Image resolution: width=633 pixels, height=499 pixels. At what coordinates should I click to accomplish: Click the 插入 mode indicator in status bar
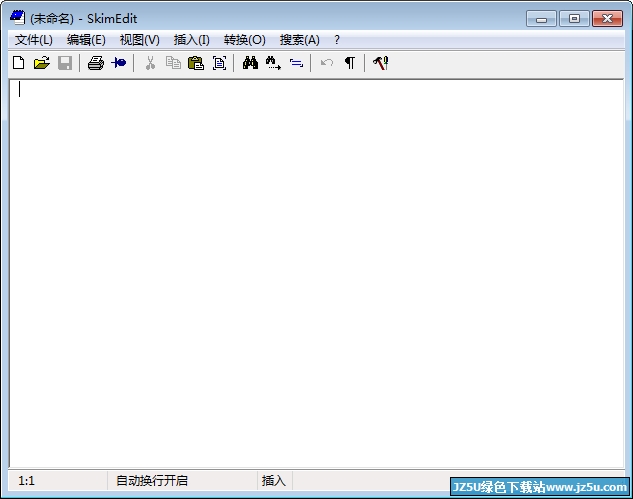(x=274, y=481)
